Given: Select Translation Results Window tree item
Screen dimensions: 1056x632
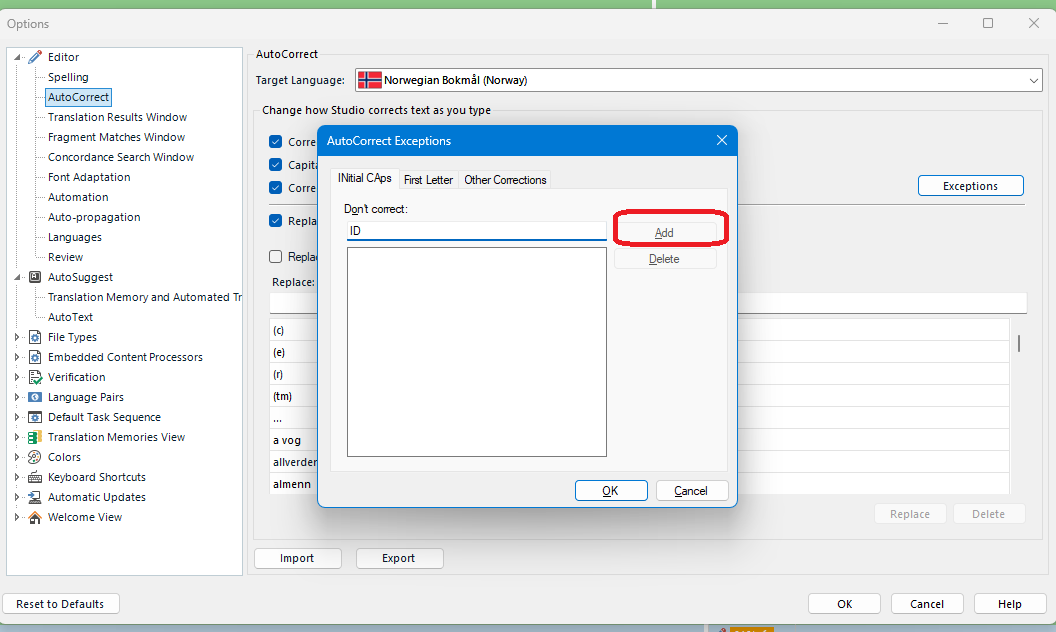Looking at the screenshot, I should pos(117,117).
